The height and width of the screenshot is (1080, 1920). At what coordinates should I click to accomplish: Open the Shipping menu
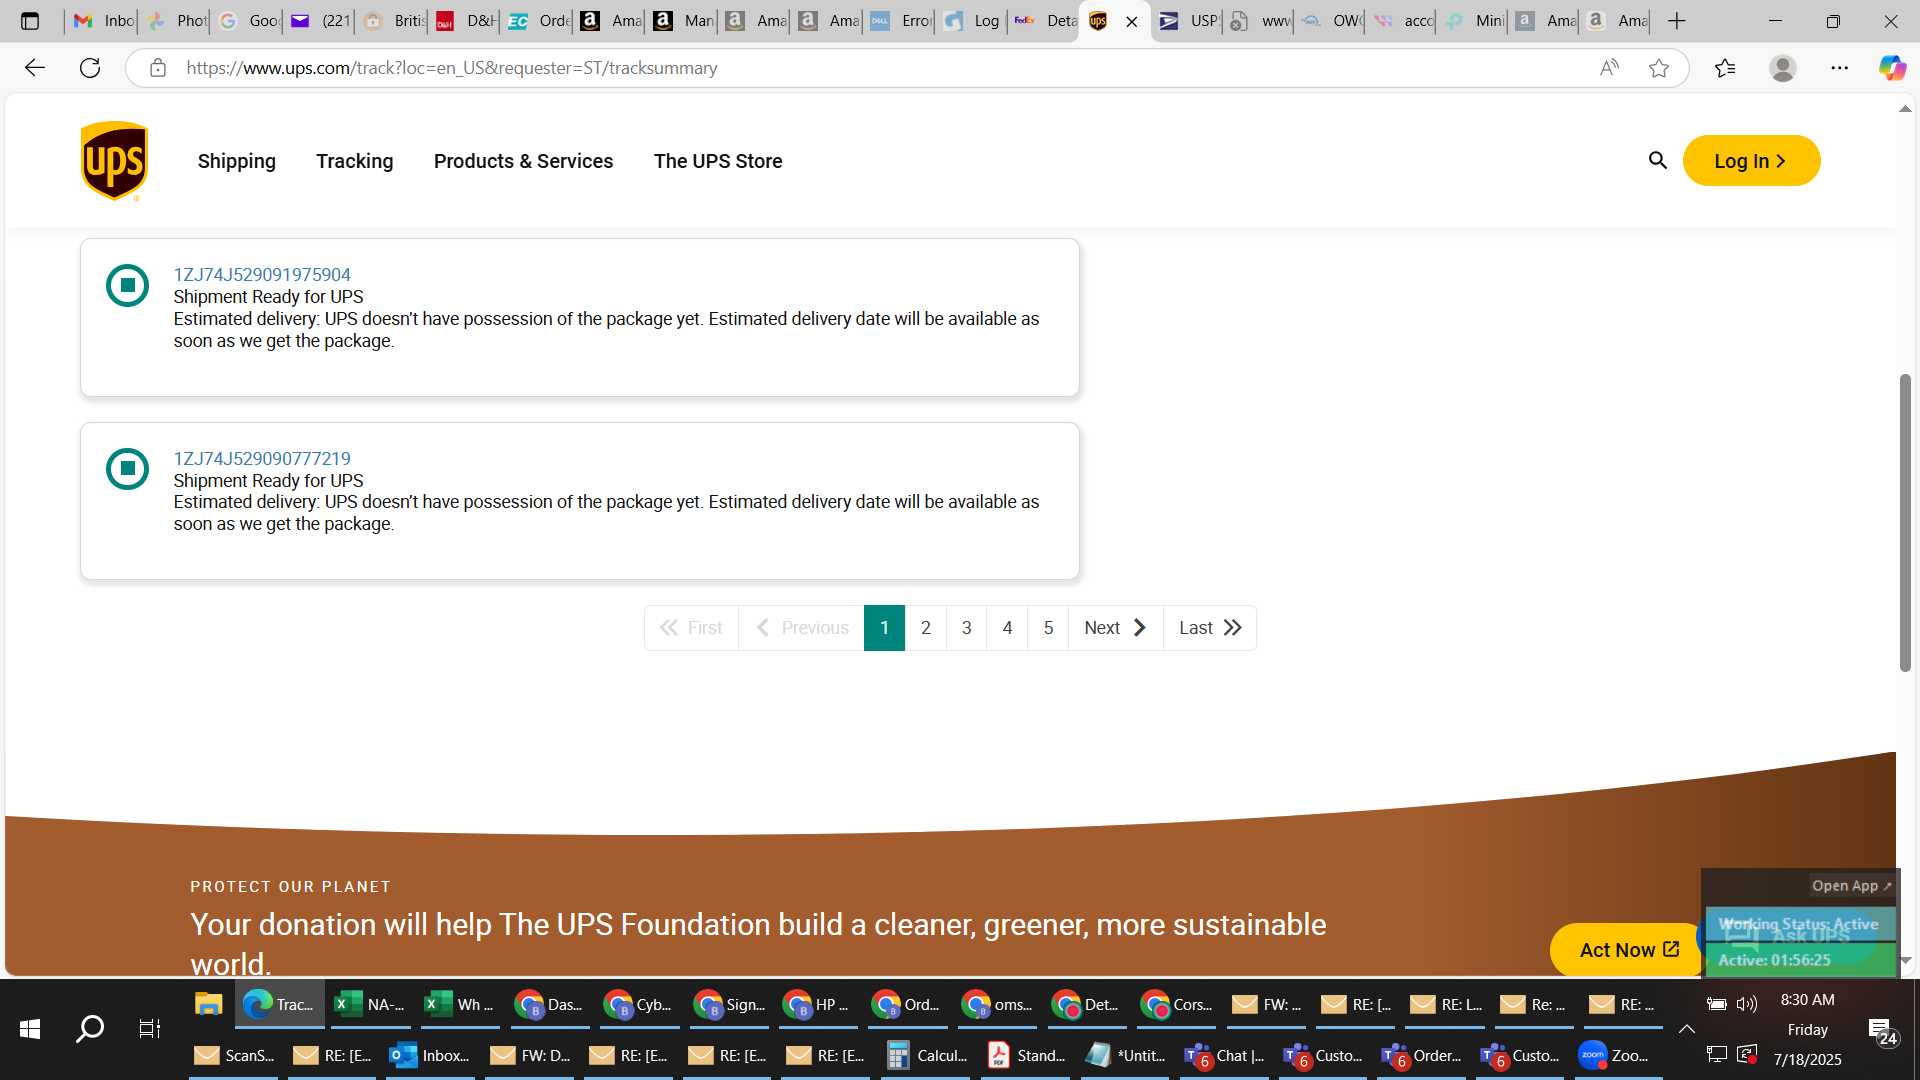[x=236, y=161]
